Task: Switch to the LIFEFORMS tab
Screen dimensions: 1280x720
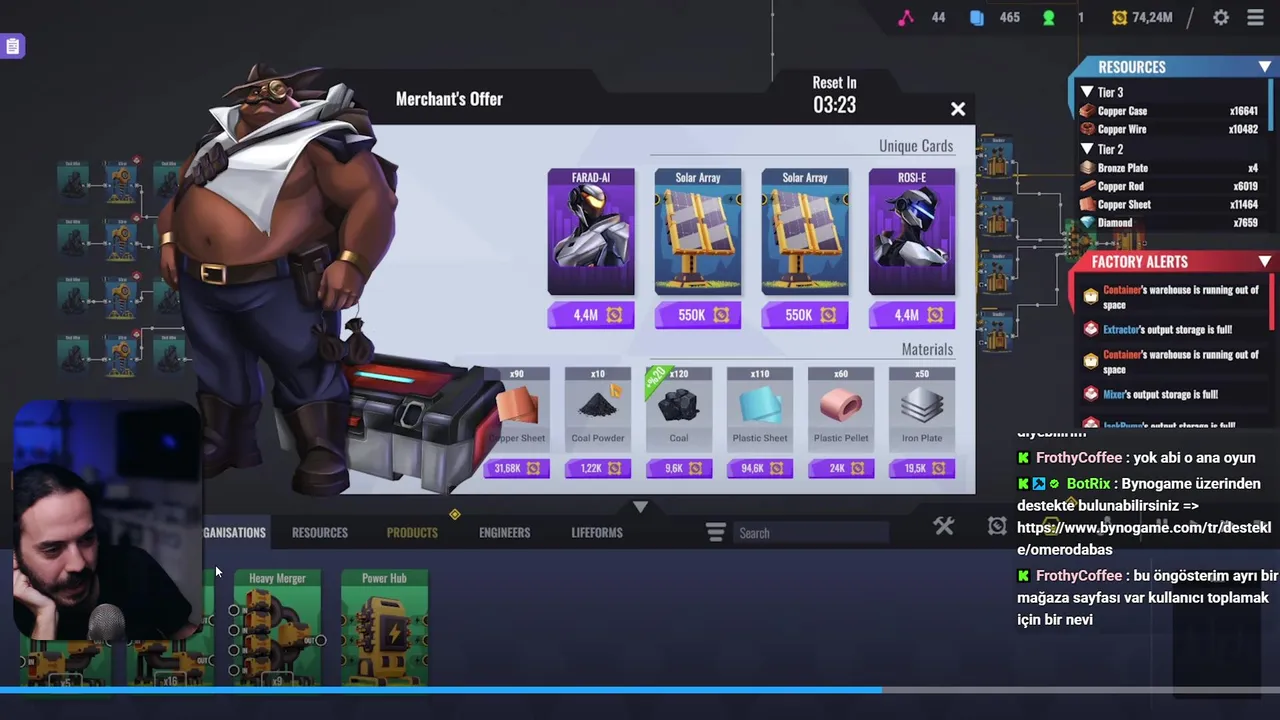Action: 597,532
